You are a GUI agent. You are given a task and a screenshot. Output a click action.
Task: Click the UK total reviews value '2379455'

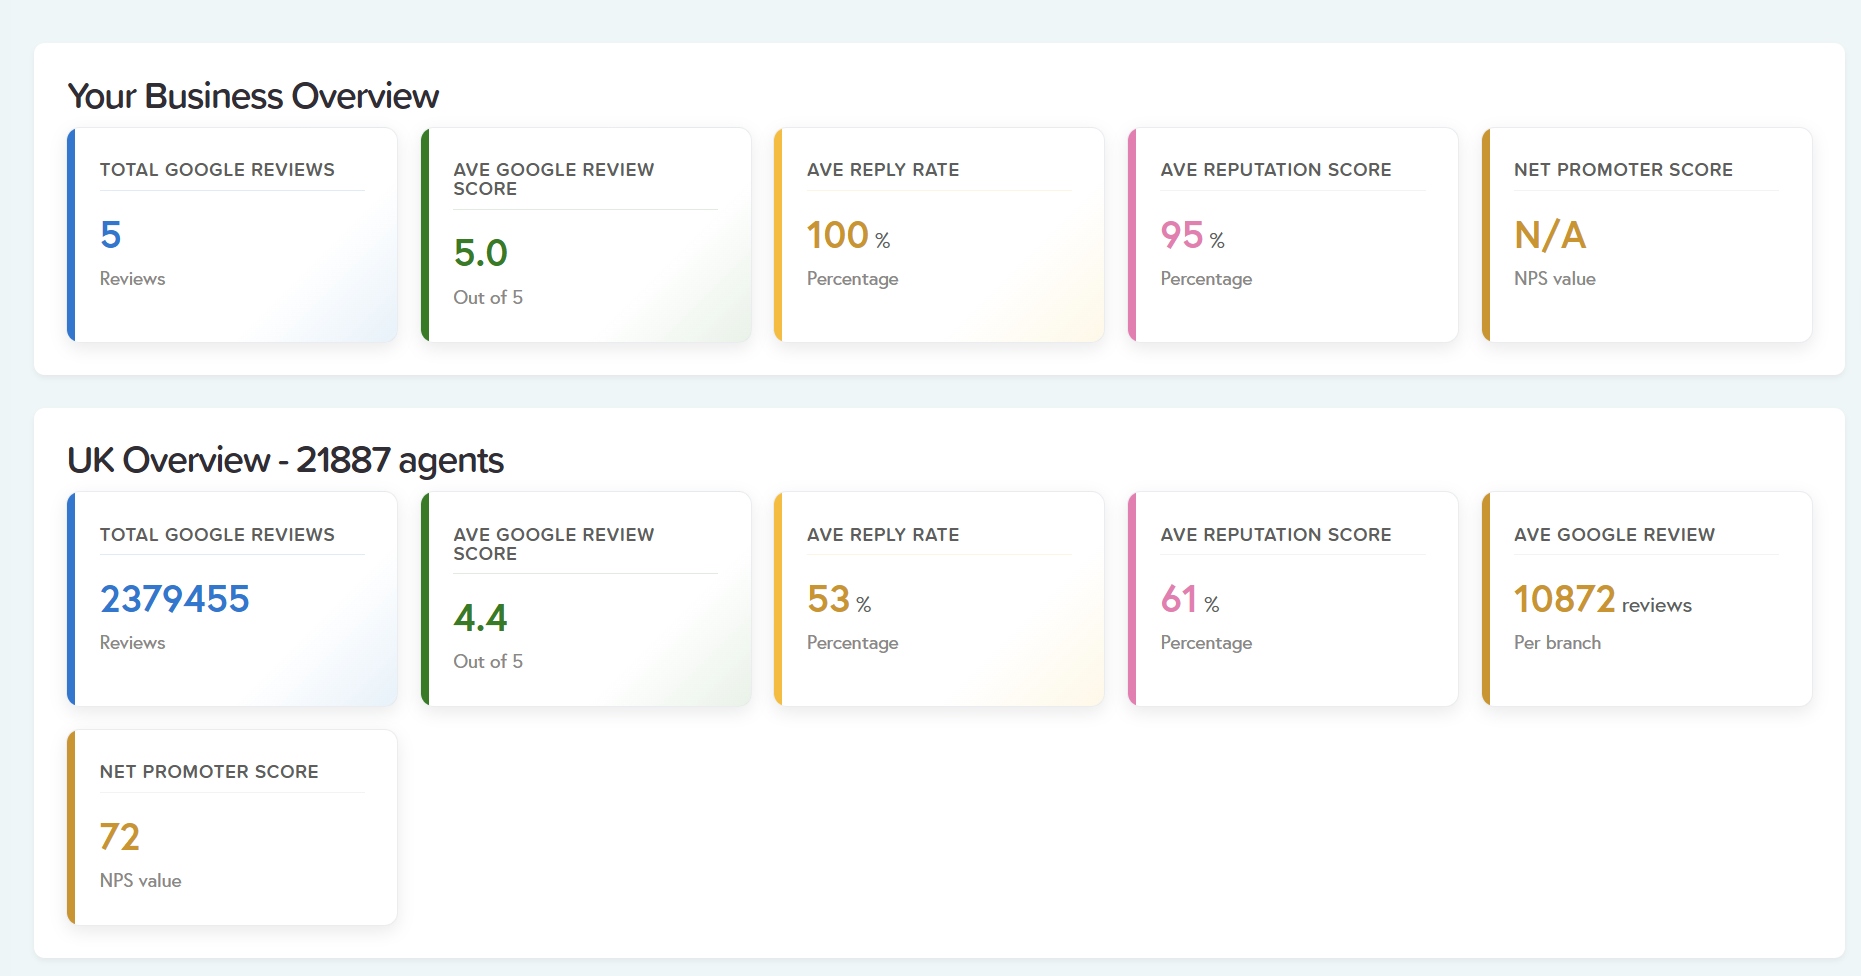[175, 599]
